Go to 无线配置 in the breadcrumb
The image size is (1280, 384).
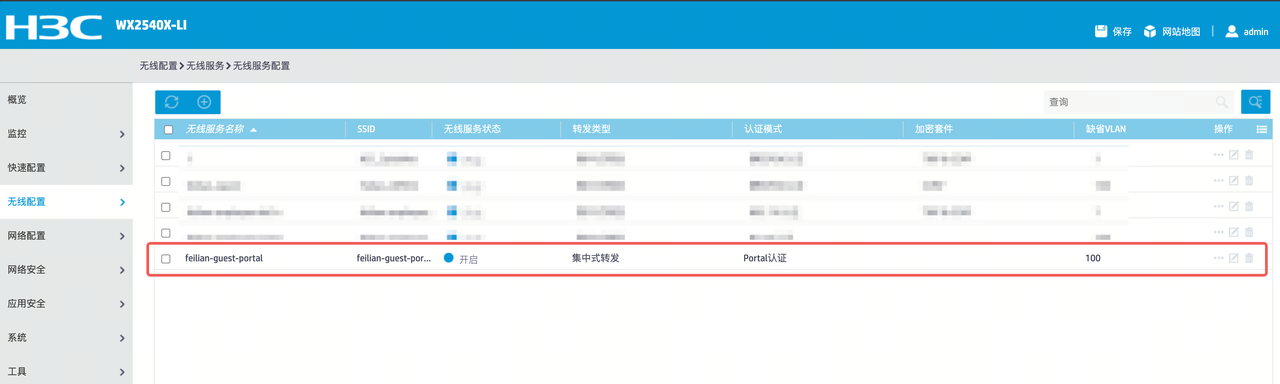coord(158,66)
